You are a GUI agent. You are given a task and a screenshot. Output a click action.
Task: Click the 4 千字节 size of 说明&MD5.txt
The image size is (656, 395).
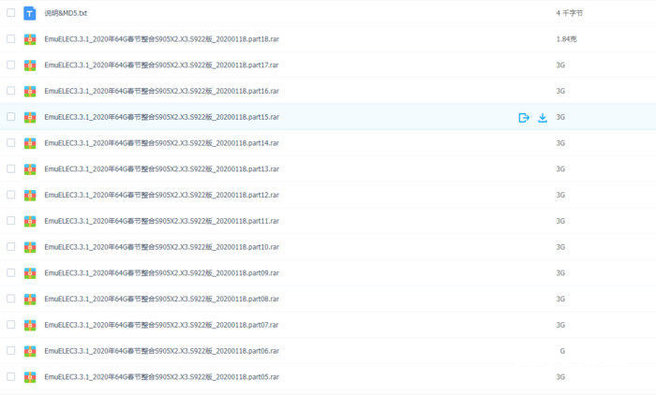[x=569, y=13]
